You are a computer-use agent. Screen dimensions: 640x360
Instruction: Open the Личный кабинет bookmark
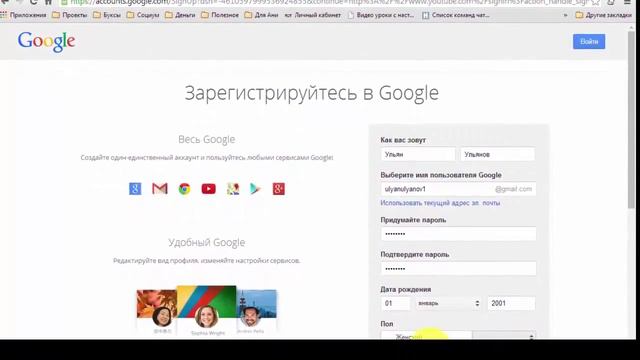313,15
